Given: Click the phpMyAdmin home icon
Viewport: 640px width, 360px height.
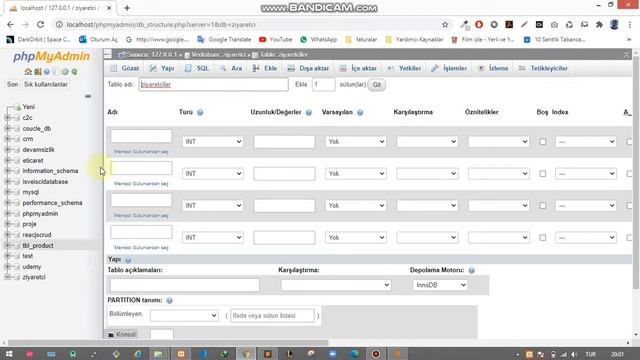Looking at the screenshot, I should pos(28,71).
